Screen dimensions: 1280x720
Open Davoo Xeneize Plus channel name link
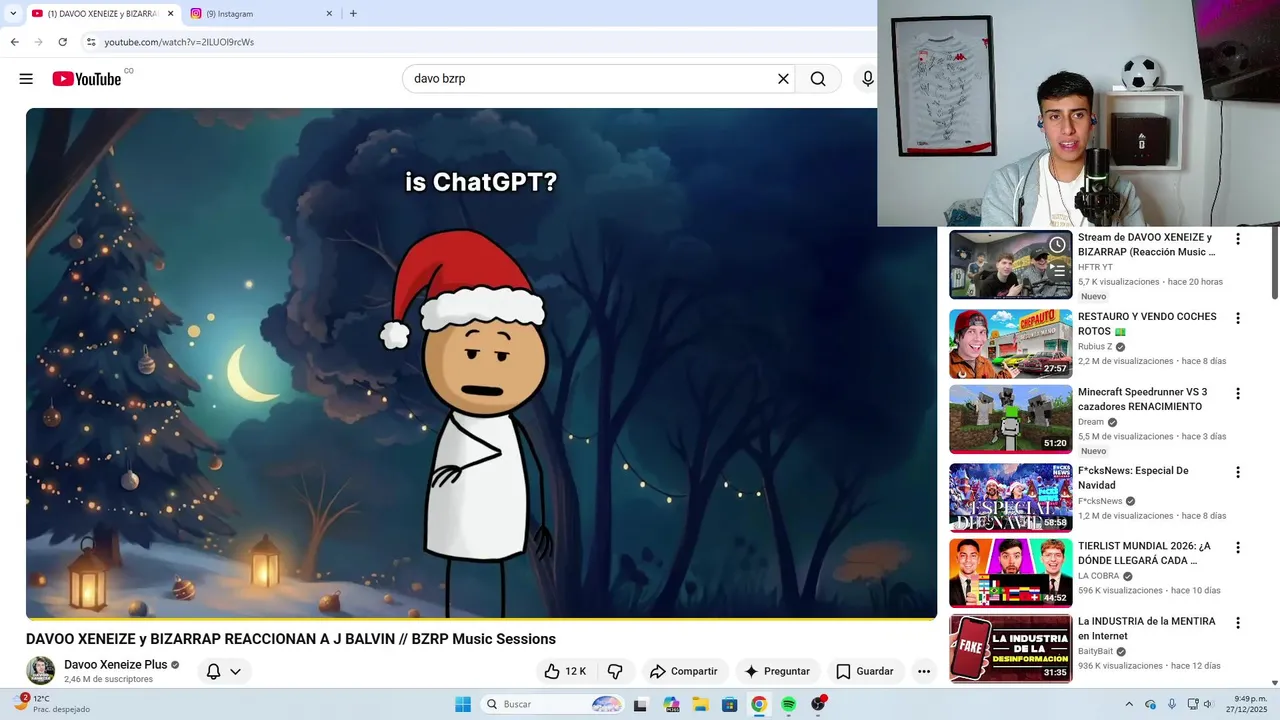coord(116,664)
